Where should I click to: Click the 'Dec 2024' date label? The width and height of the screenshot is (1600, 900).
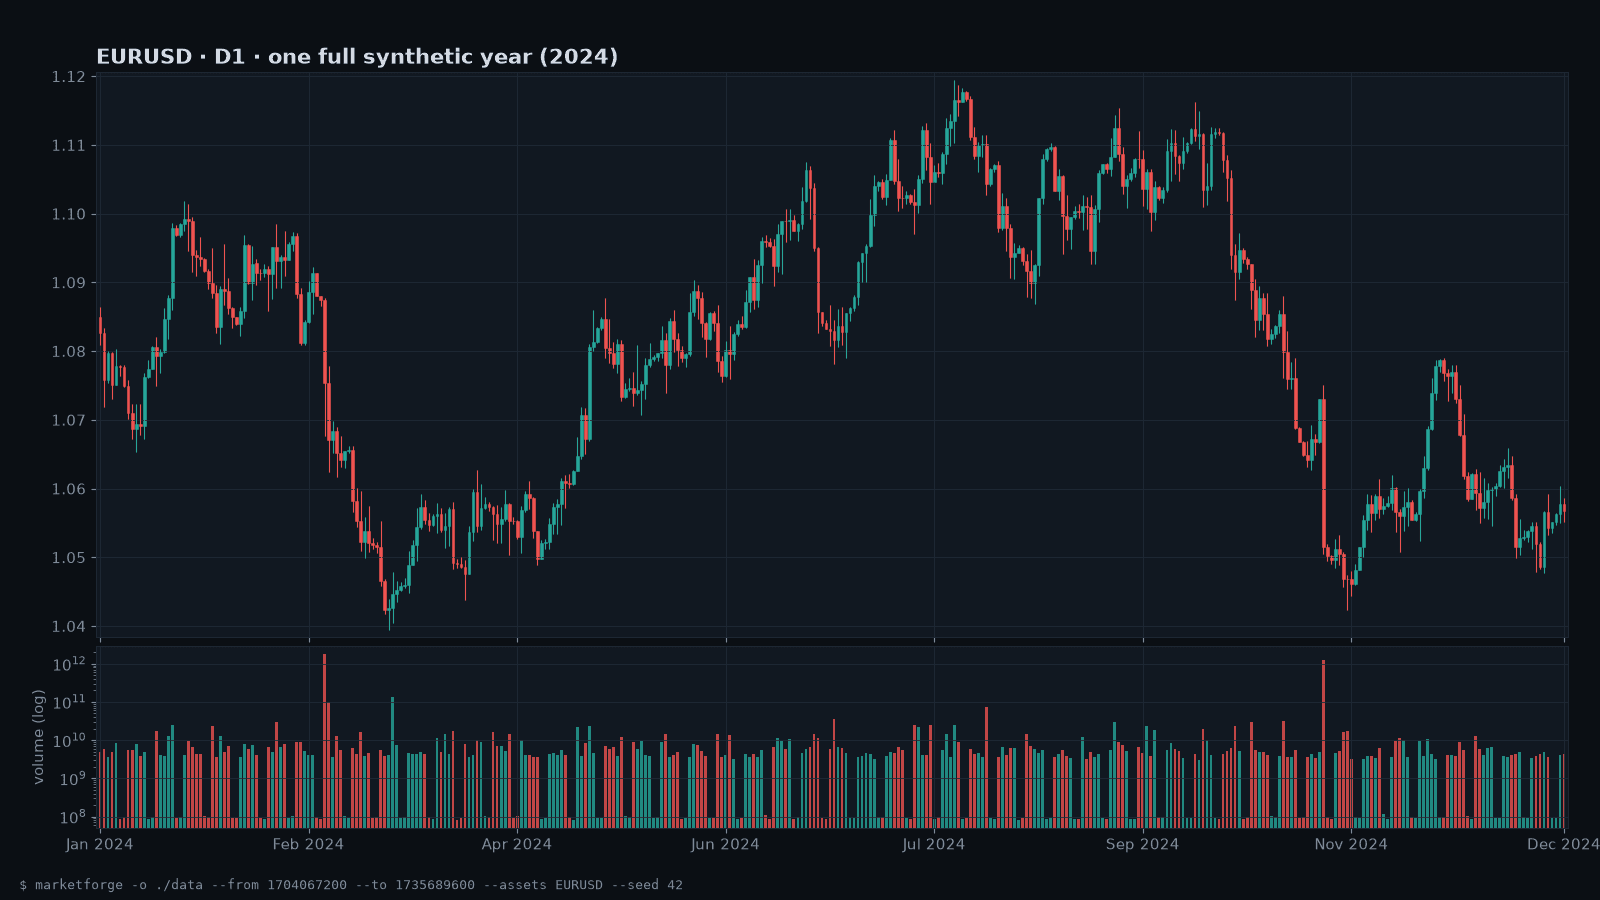pos(1563,844)
